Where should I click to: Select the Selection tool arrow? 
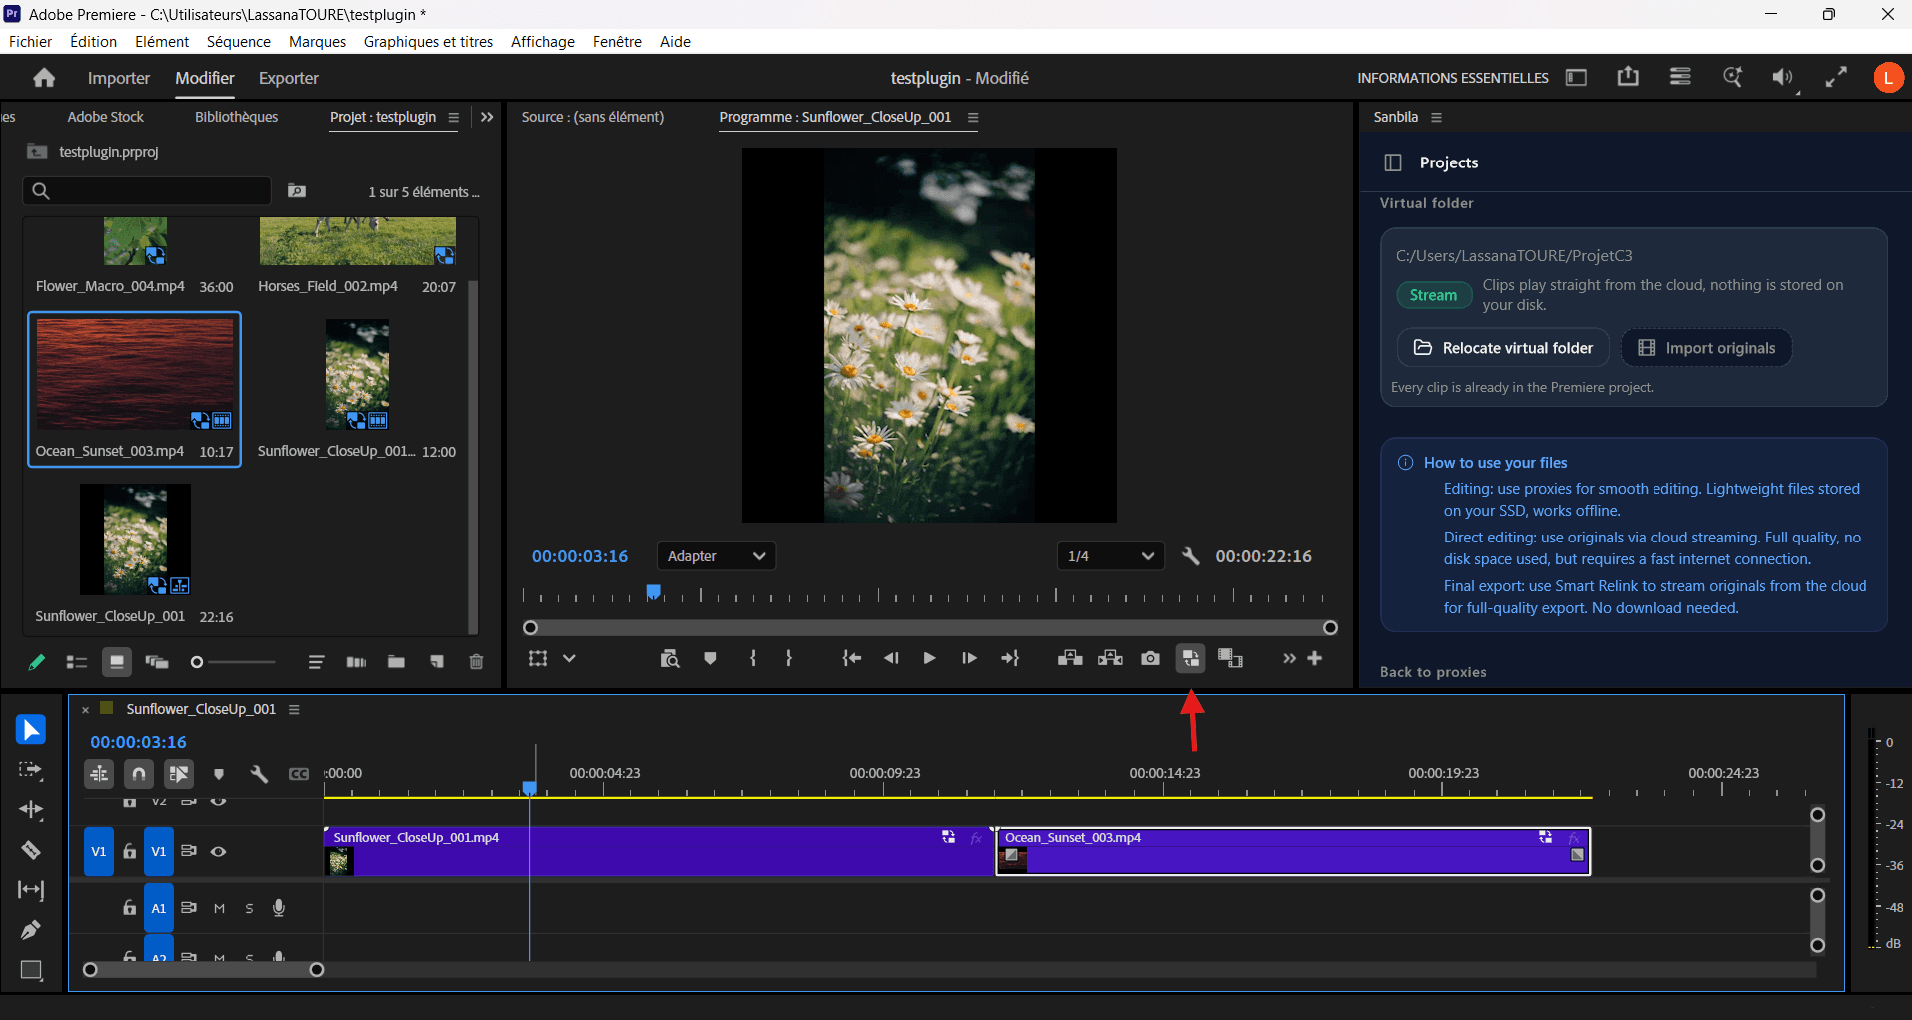point(31,730)
